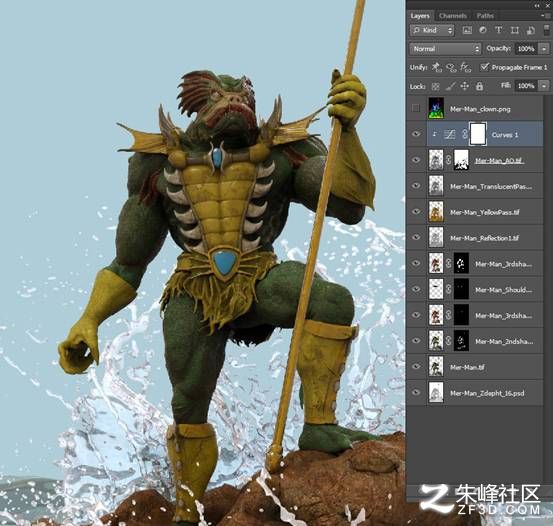Select the Curves 1 layer mask thumbnail
This screenshot has width=553, height=526.
478,134
